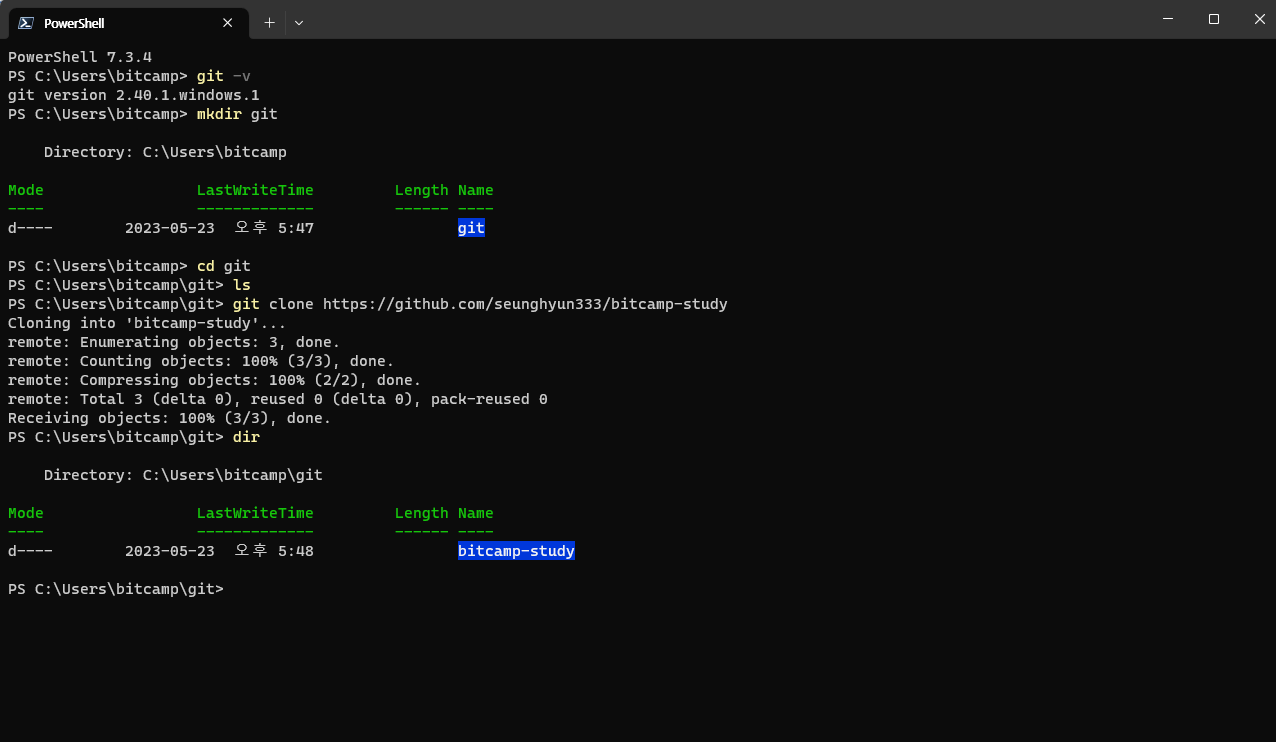The width and height of the screenshot is (1276, 742).
Task: Click 'remote: Compressing objects' output line
Action: coord(215,380)
